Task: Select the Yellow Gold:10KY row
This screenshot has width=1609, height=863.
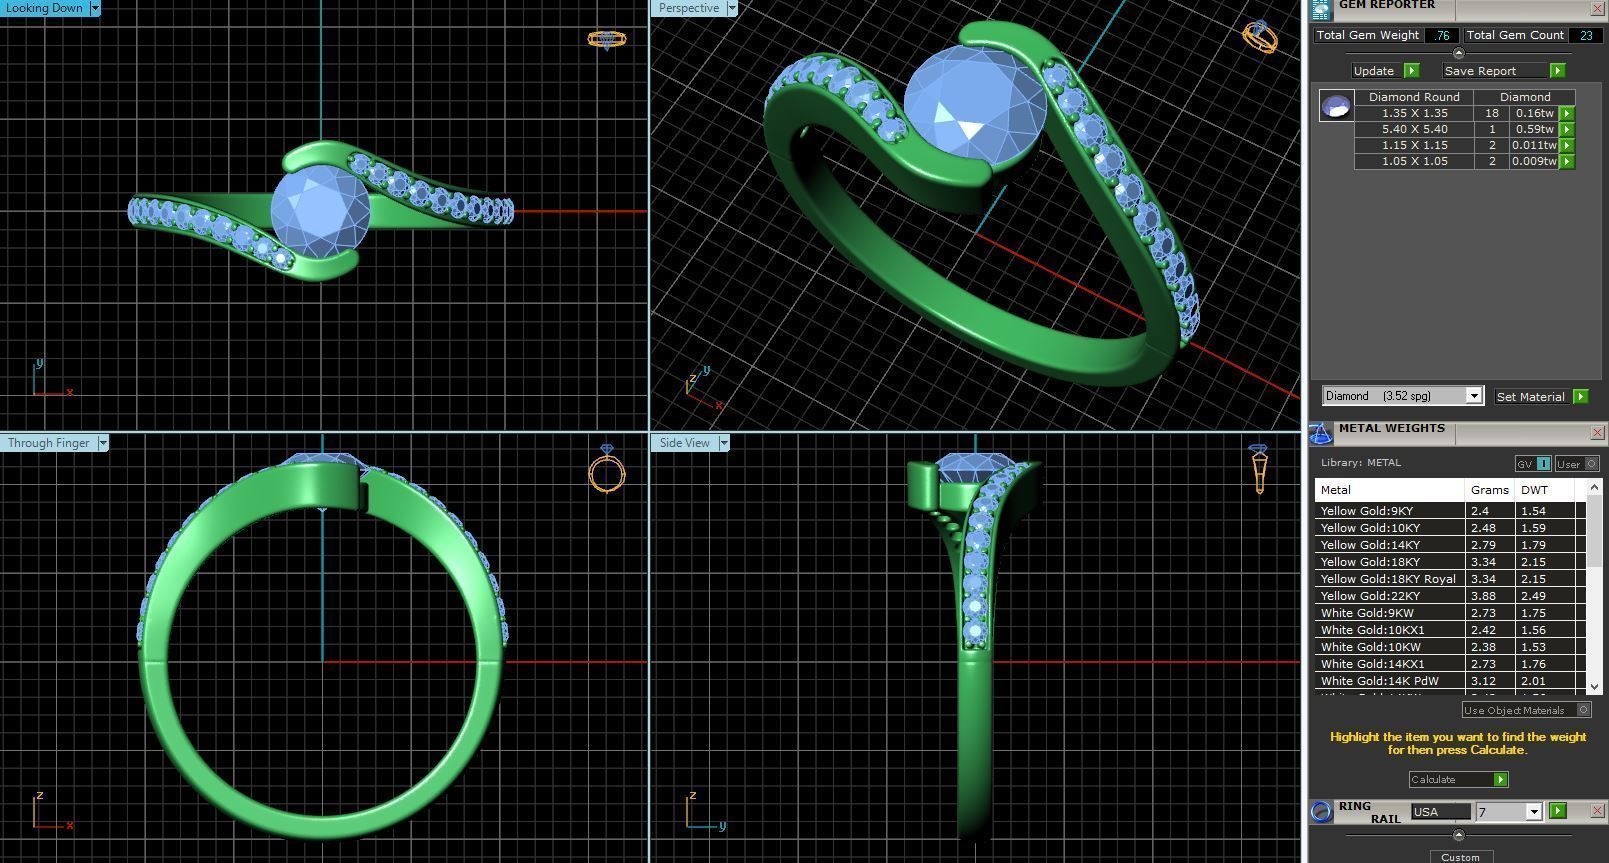Action: [x=1450, y=528]
